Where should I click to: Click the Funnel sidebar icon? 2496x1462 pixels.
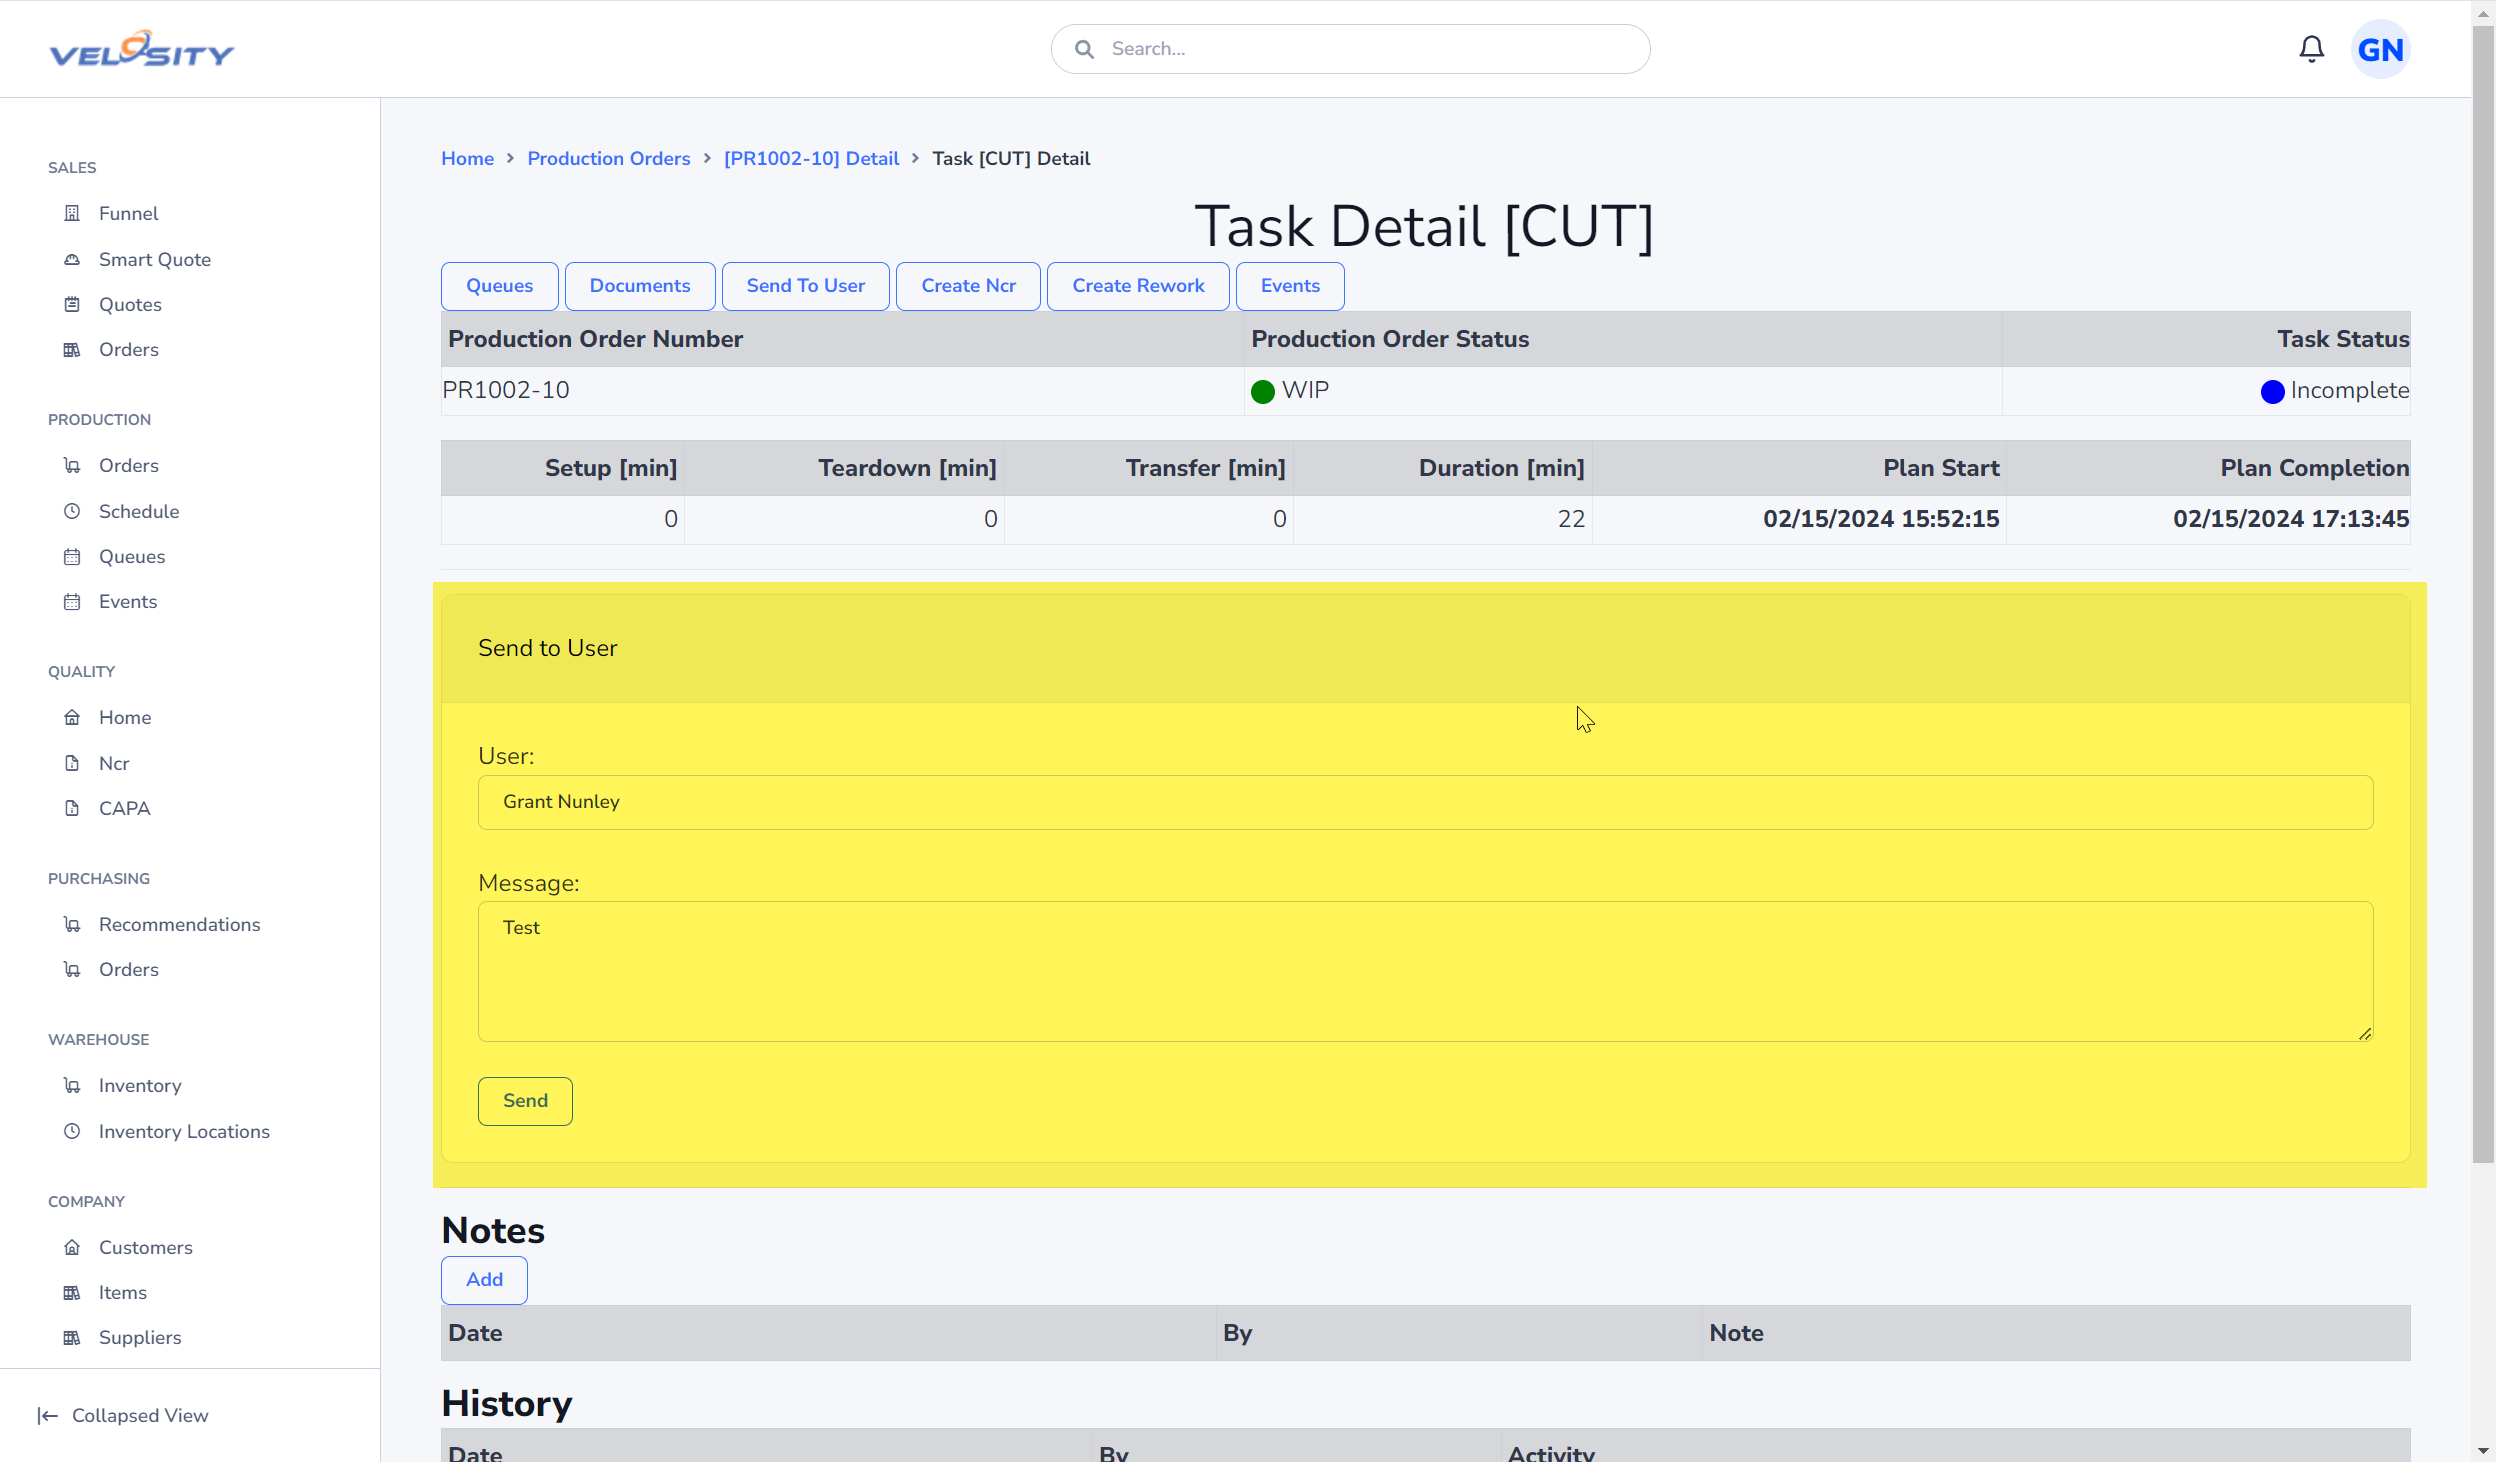(72, 213)
